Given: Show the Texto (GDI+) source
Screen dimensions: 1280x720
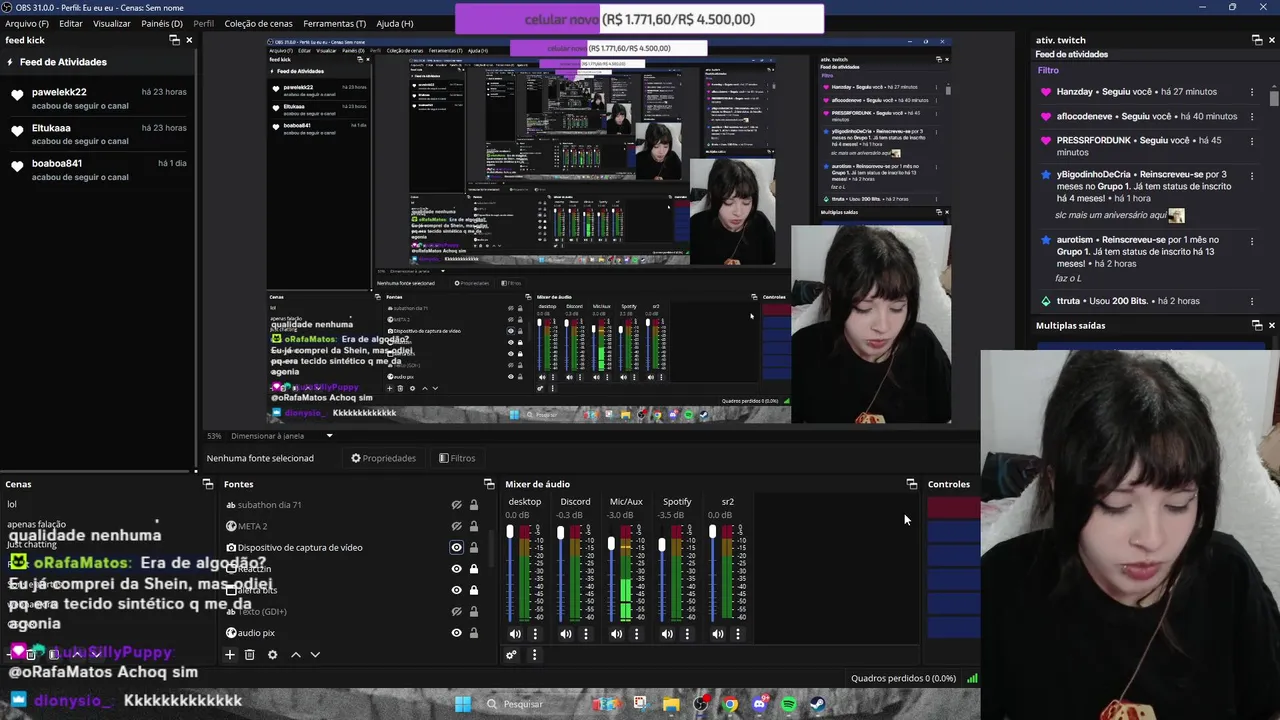Looking at the screenshot, I should coord(456,611).
